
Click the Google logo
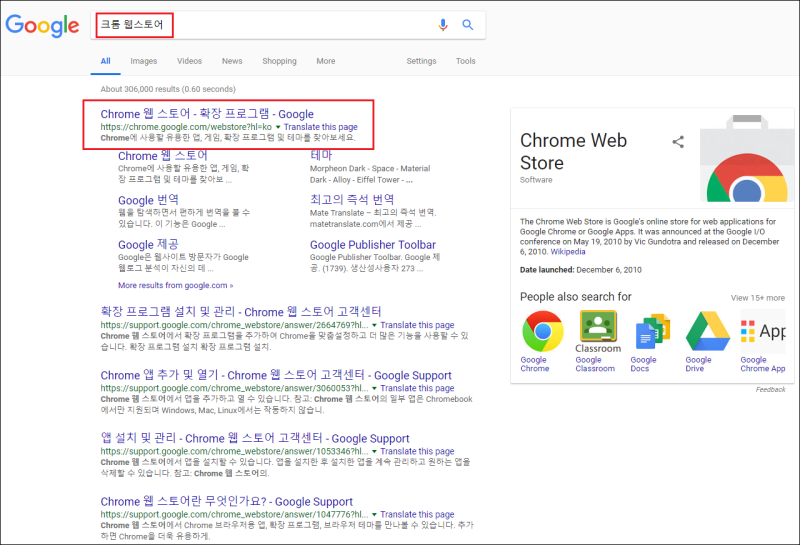[42, 26]
